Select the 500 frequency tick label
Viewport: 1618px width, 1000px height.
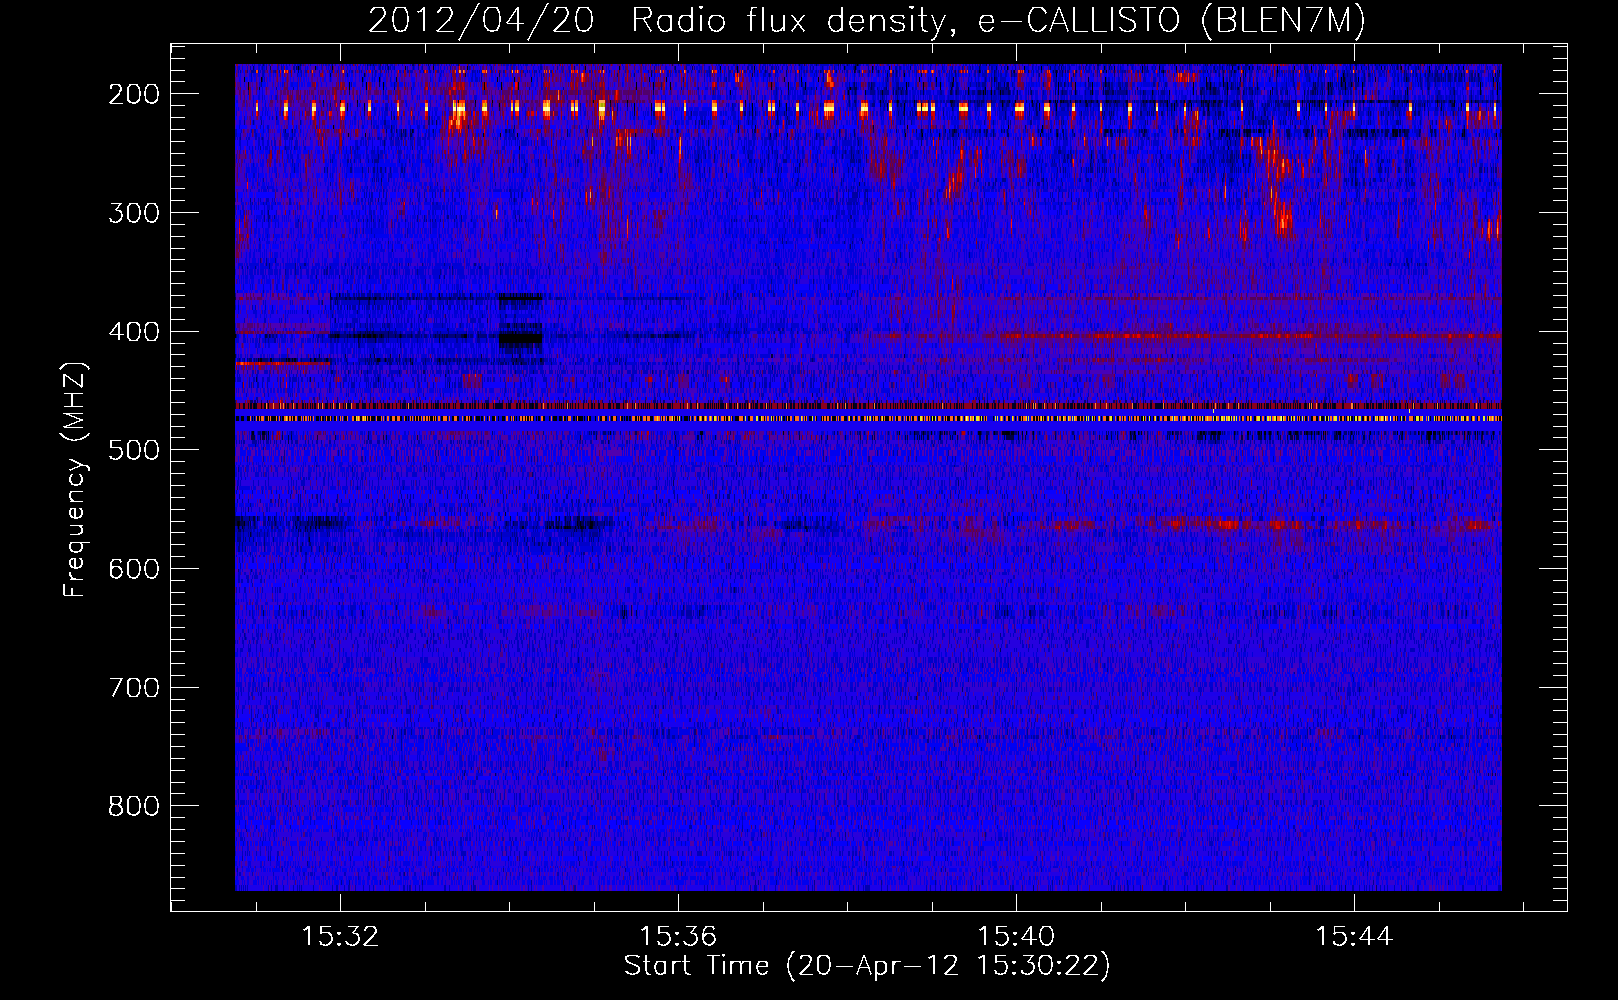tap(134, 450)
